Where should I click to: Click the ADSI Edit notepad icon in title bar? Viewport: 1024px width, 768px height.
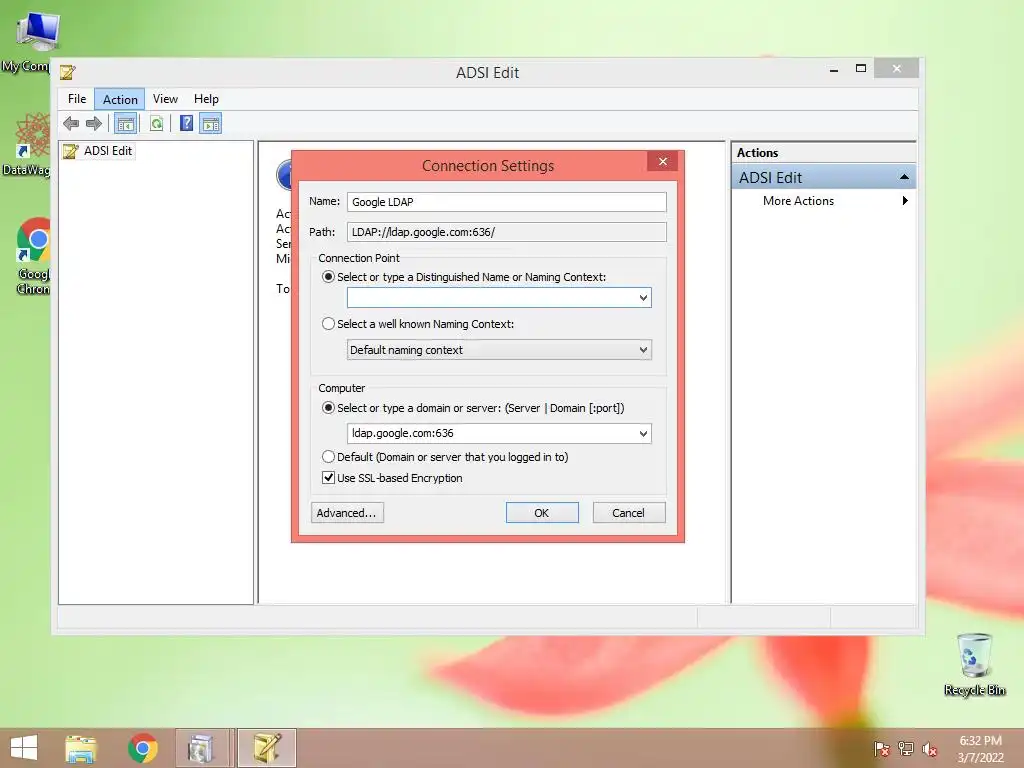pyautogui.click(x=68, y=72)
